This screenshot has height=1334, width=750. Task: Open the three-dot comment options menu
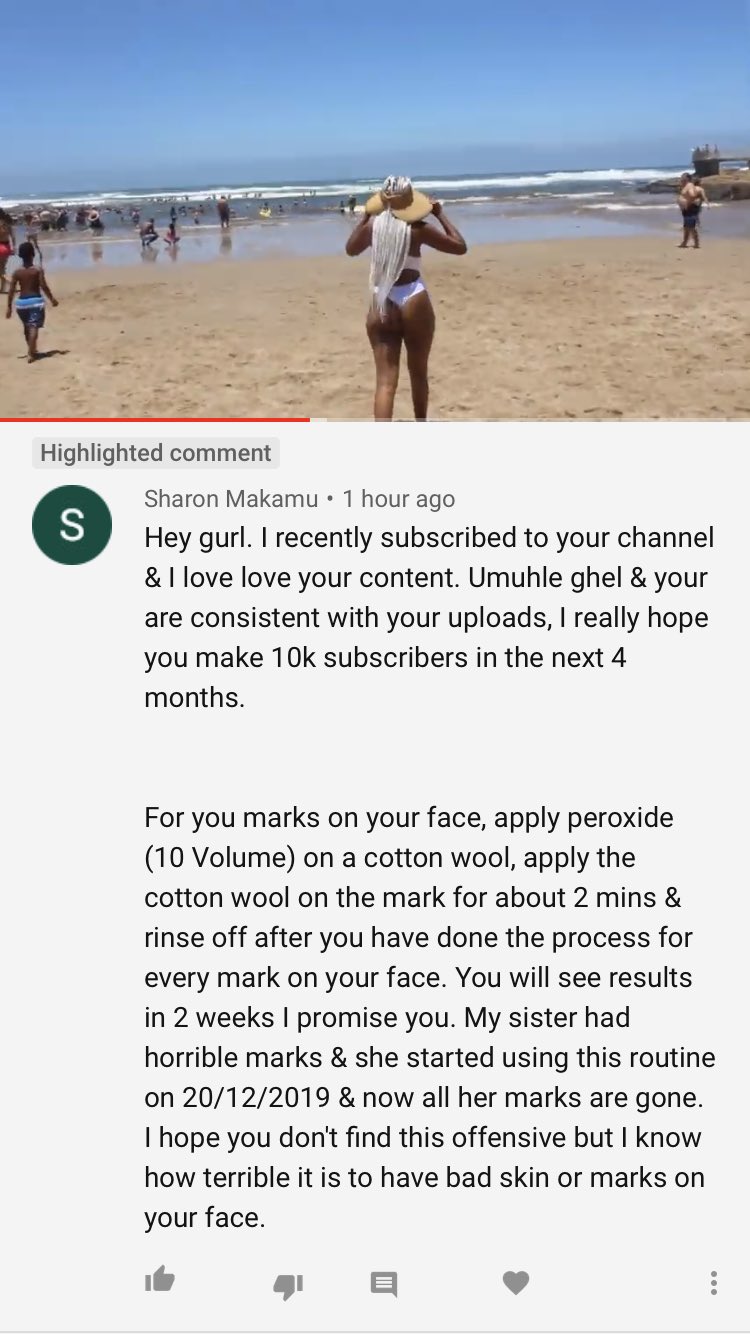[x=713, y=1283]
